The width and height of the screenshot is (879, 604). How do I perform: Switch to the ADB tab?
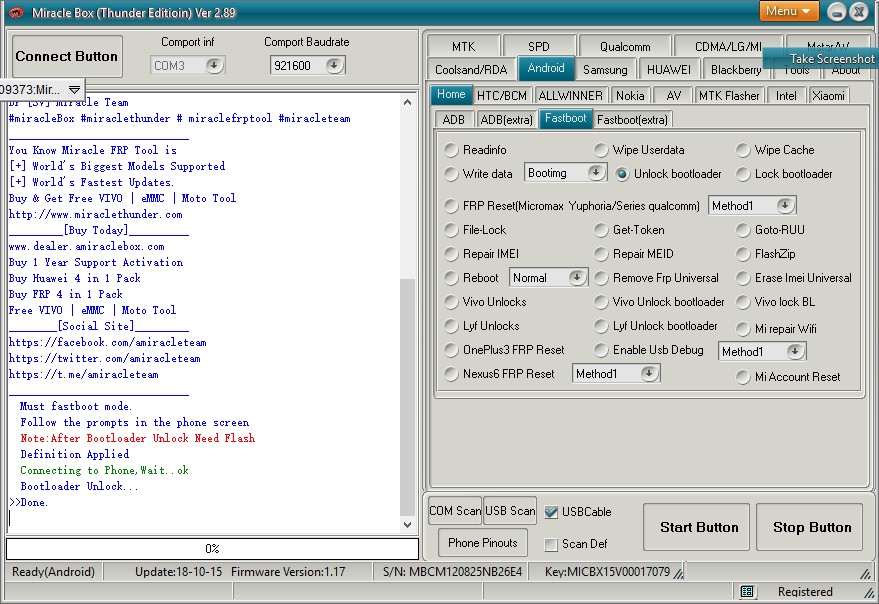(x=454, y=119)
